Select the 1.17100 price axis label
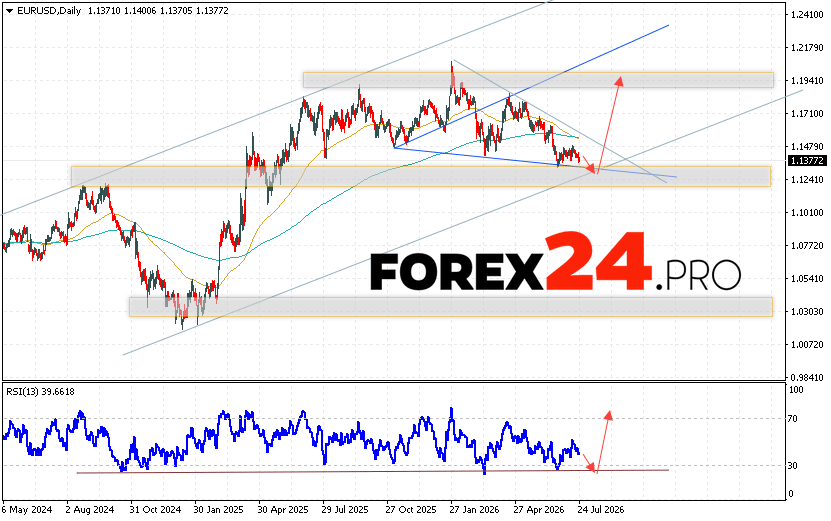 (x=807, y=113)
